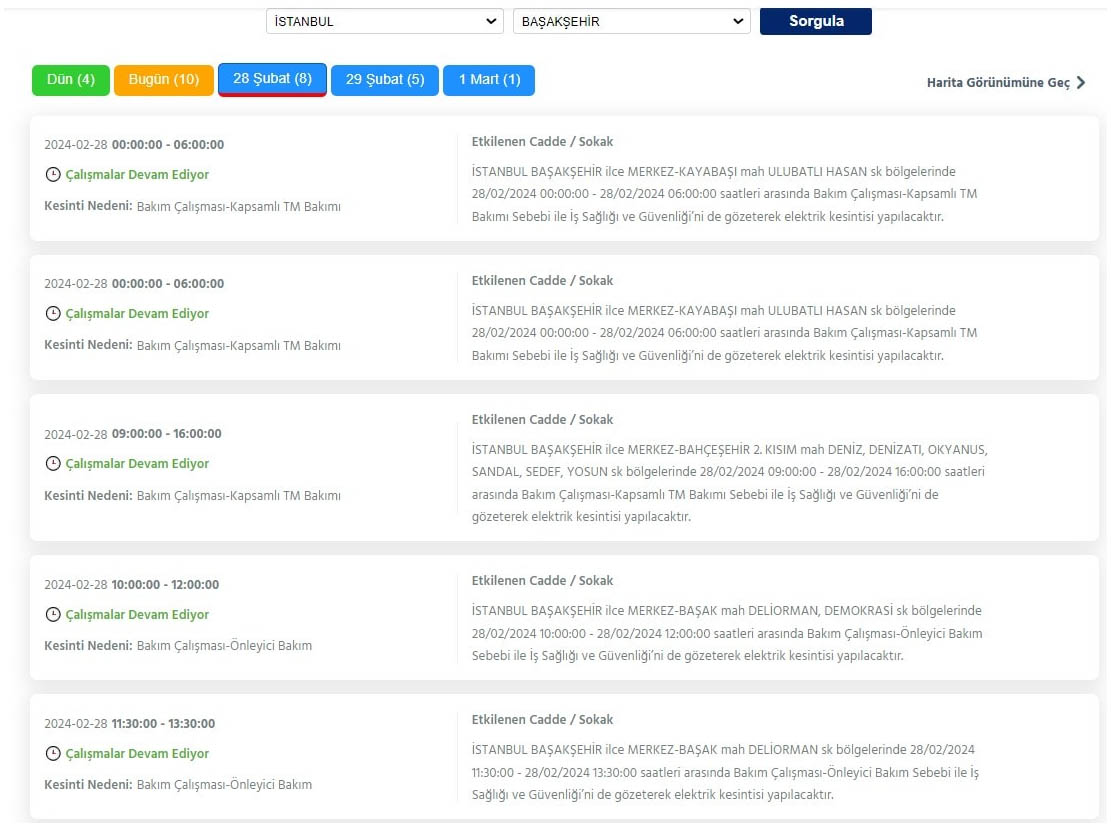Click the 2024-02-28 11:30:00 - 13:30:00 time label
Image resolution: width=1111 pixels, height=830 pixels.
tap(130, 724)
